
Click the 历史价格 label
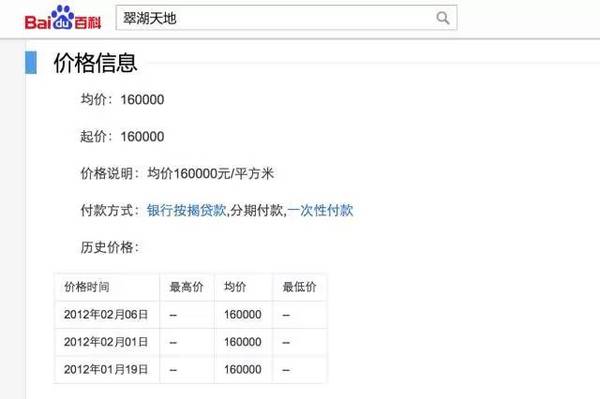pos(109,247)
